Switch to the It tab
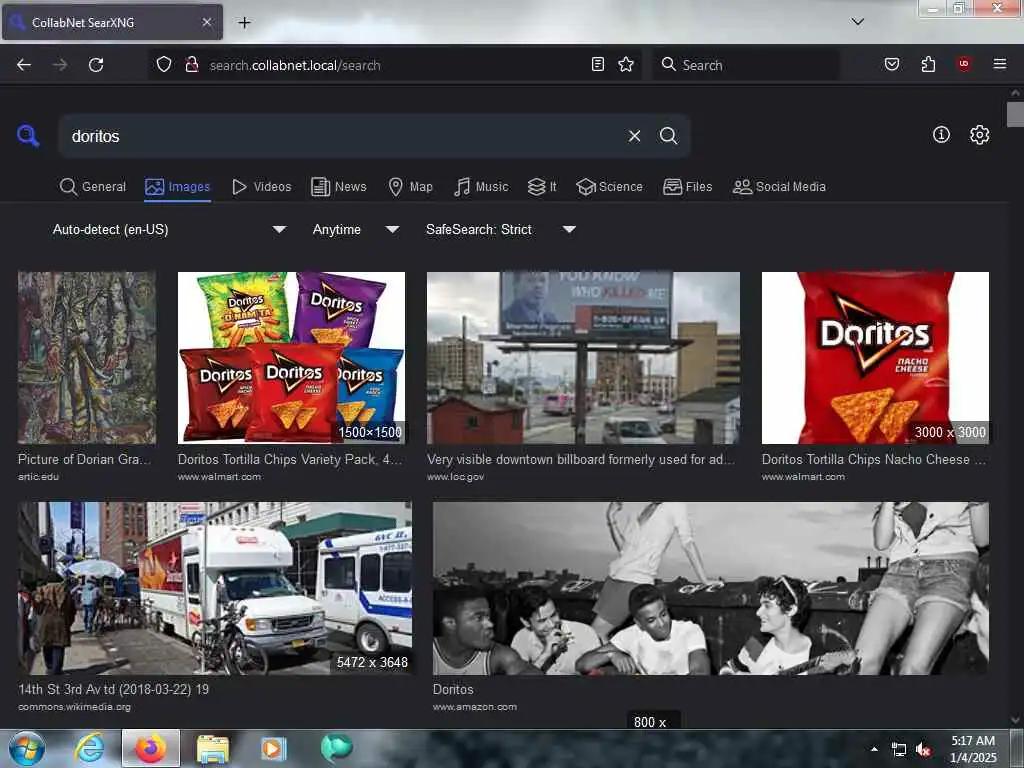 542,187
